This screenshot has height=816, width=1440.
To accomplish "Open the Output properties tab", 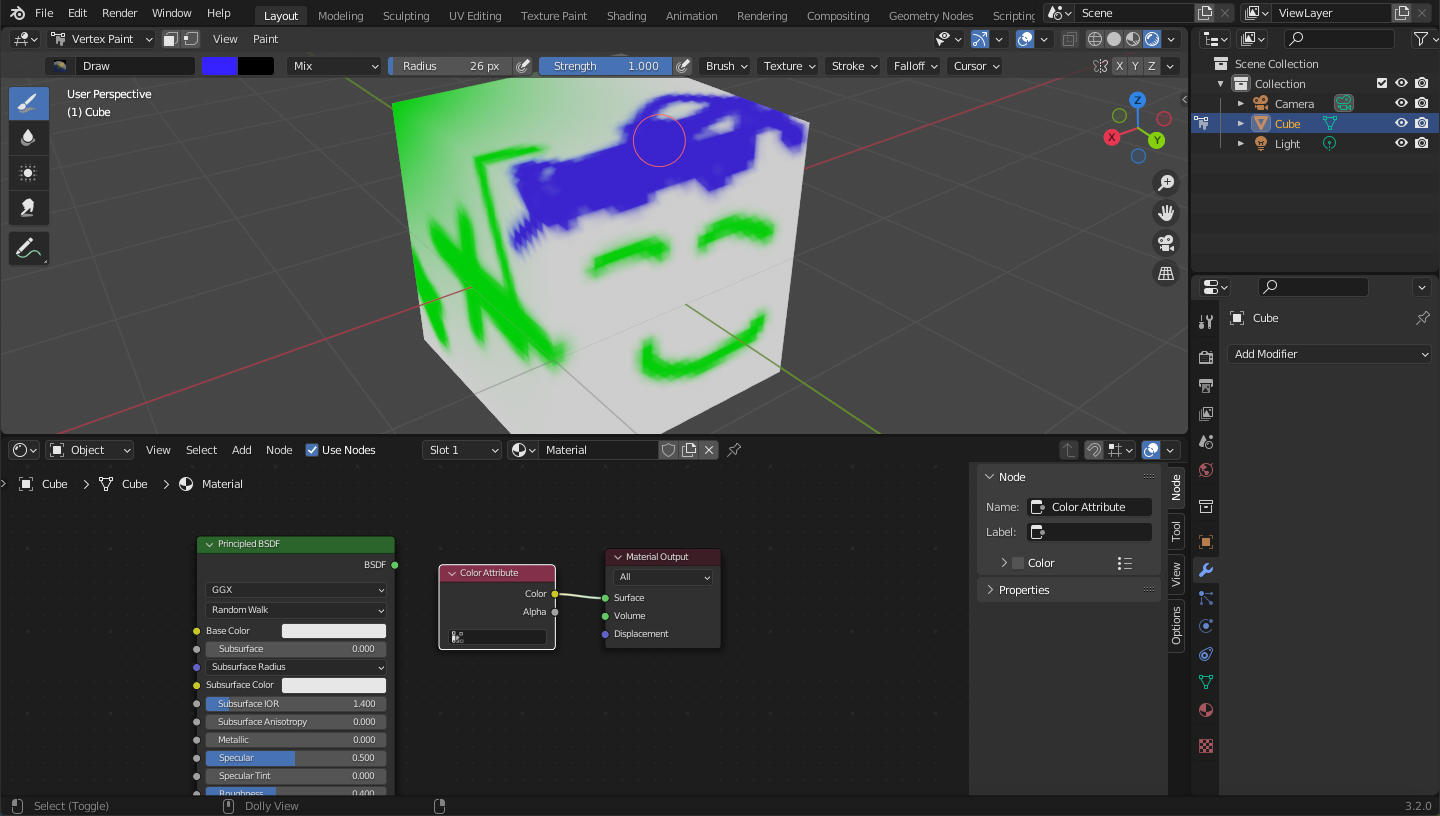I will pos(1206,386).
